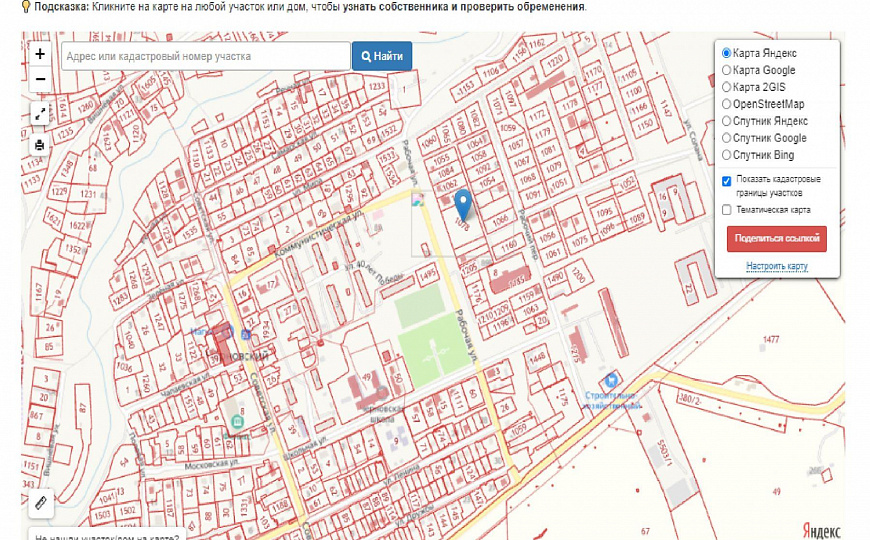Enable Тематическая карта checkbox
870x540 pixels.
727,210
